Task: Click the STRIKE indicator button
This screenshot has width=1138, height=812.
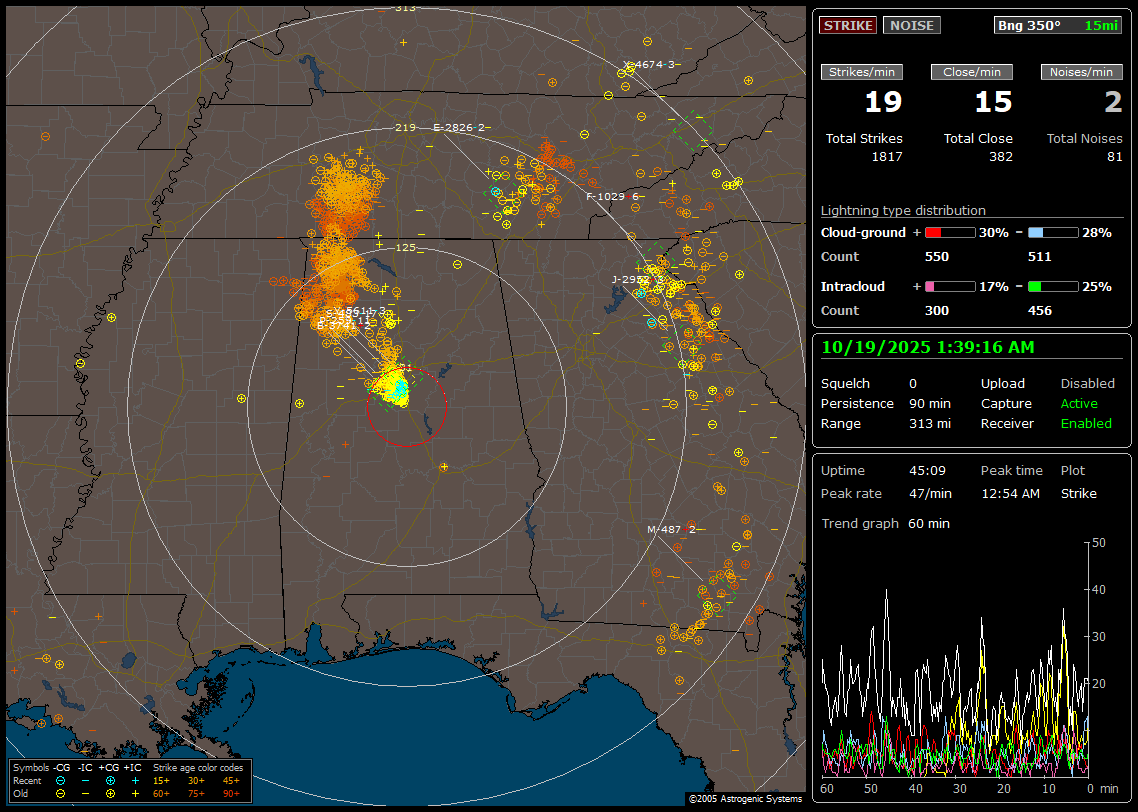Action: pos(848,25)
